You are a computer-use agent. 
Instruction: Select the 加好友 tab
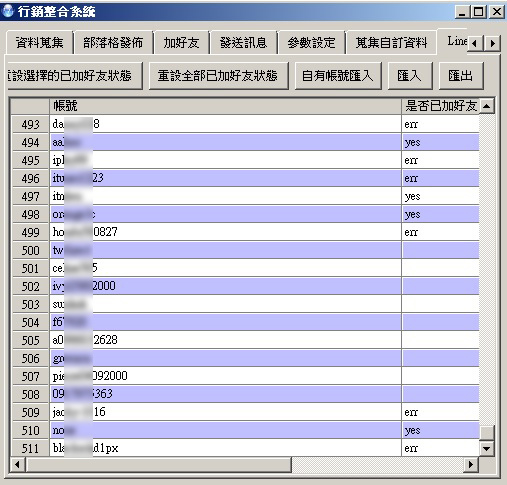[x=181, y=43]
